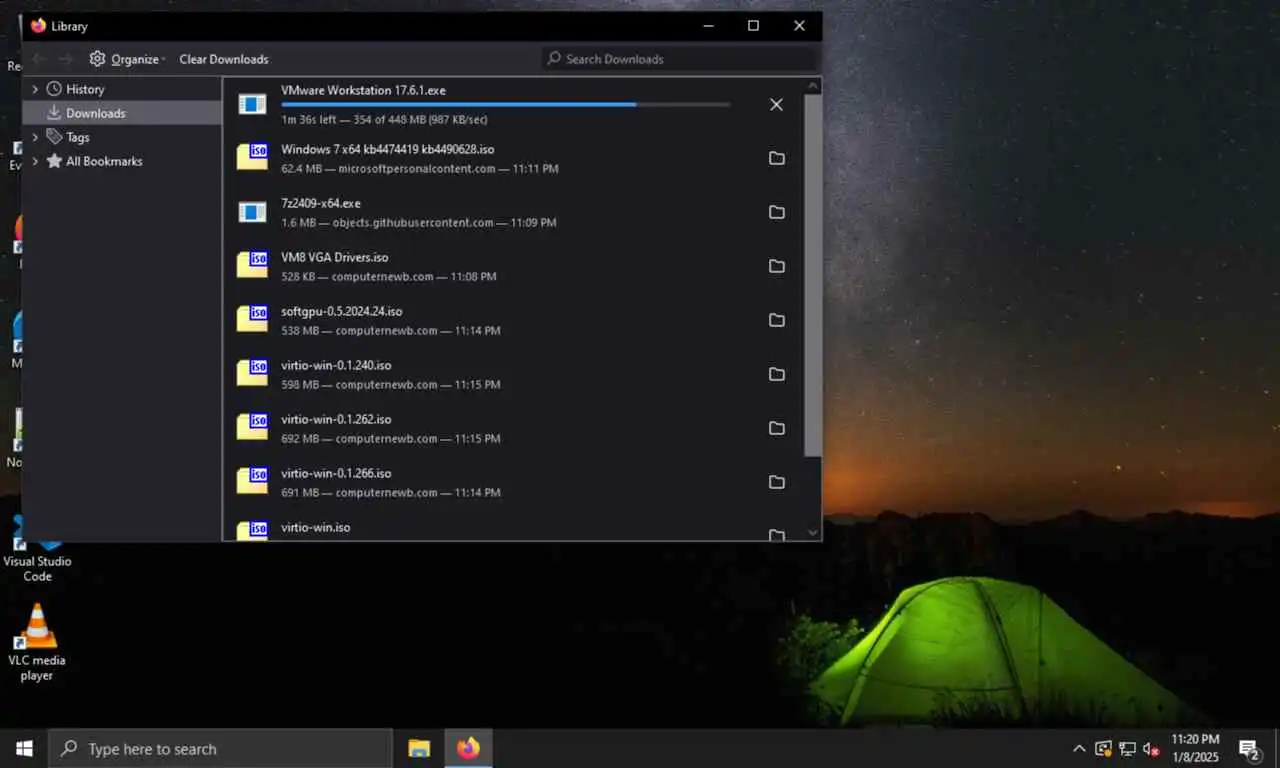This screenshot has width=1280, height=768.
Task: Open containing folder for Windows 7 x64 iso
Action: [776, 158]
